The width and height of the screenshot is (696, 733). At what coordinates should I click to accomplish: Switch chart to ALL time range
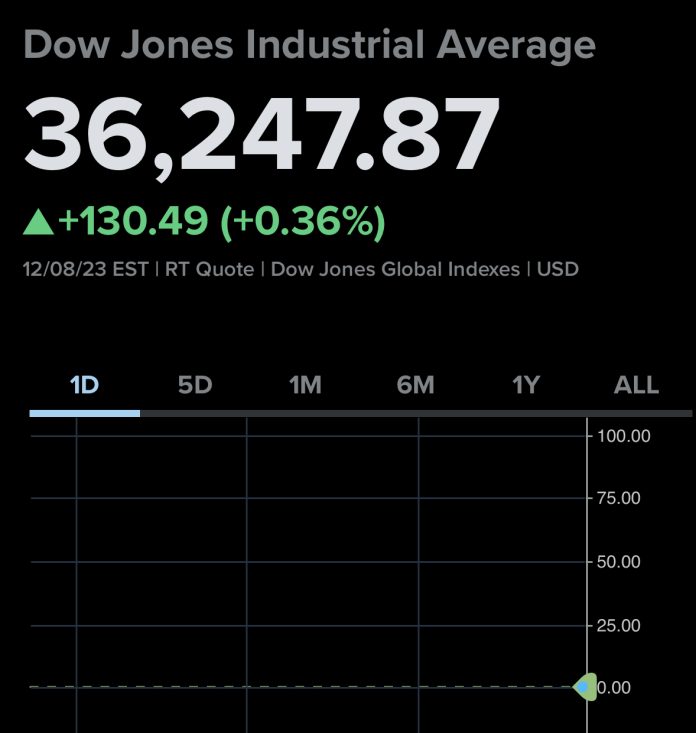636,385
